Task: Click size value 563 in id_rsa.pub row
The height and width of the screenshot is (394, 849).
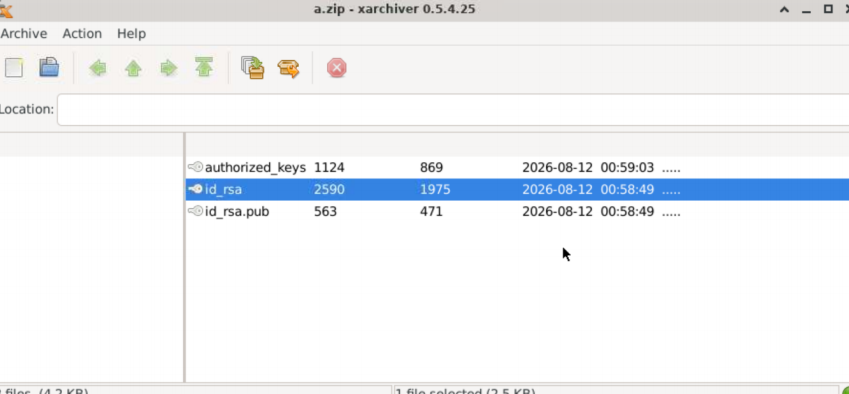Action: point(325,212)
